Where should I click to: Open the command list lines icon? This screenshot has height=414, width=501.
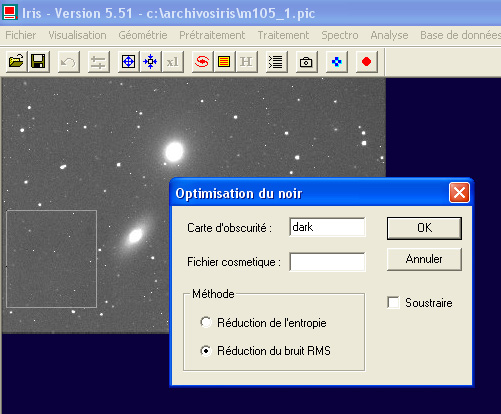pyautogui.click(x=276, y=62)
